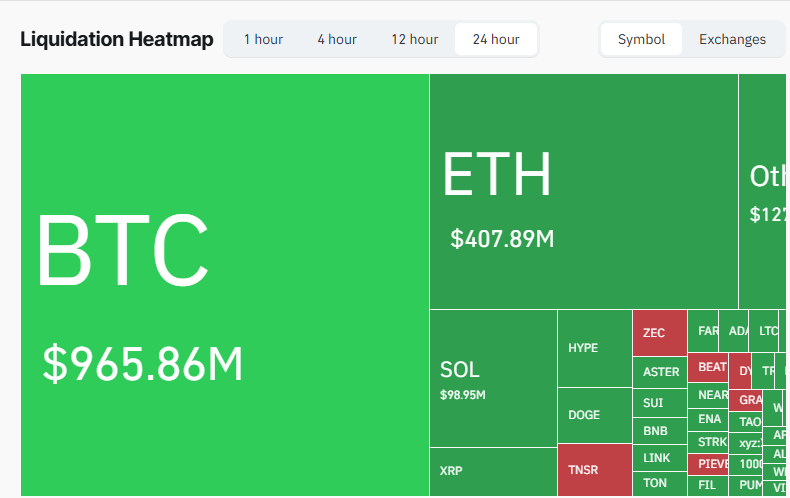Click the SUI heatmap tile
This screenshot has height=498, width=790.
coord(660,403)
